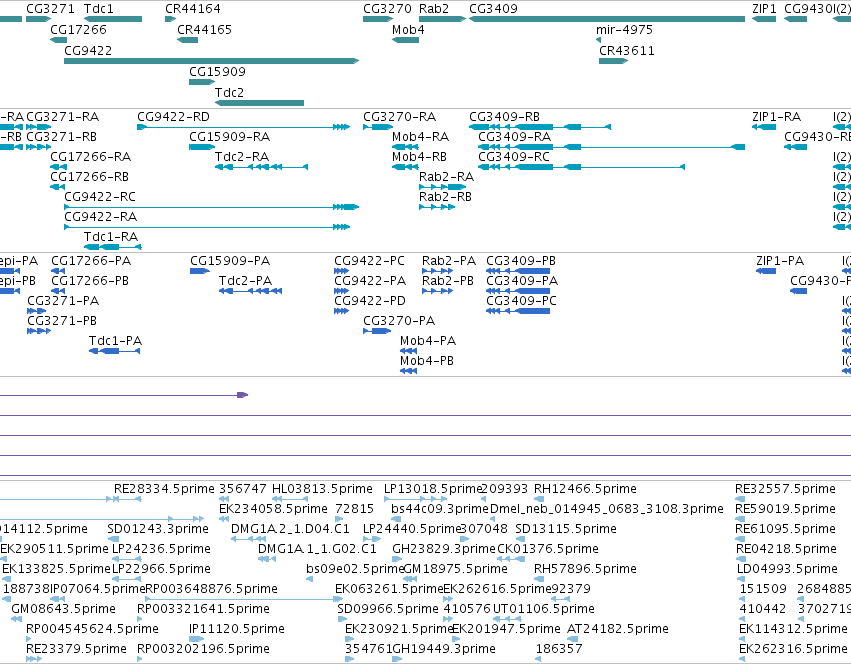Click the Tdc2 gene bar
851x664 pixels.
[259, 103]
